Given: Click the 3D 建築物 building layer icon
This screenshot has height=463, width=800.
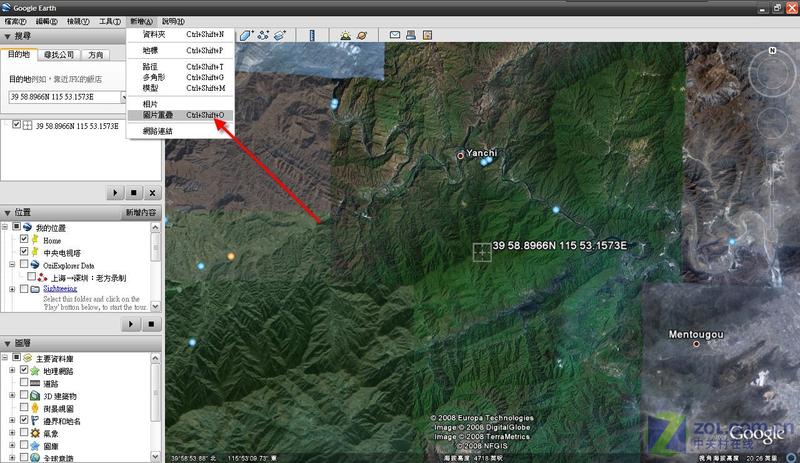Looking at the screenshot, I should 35,396.
